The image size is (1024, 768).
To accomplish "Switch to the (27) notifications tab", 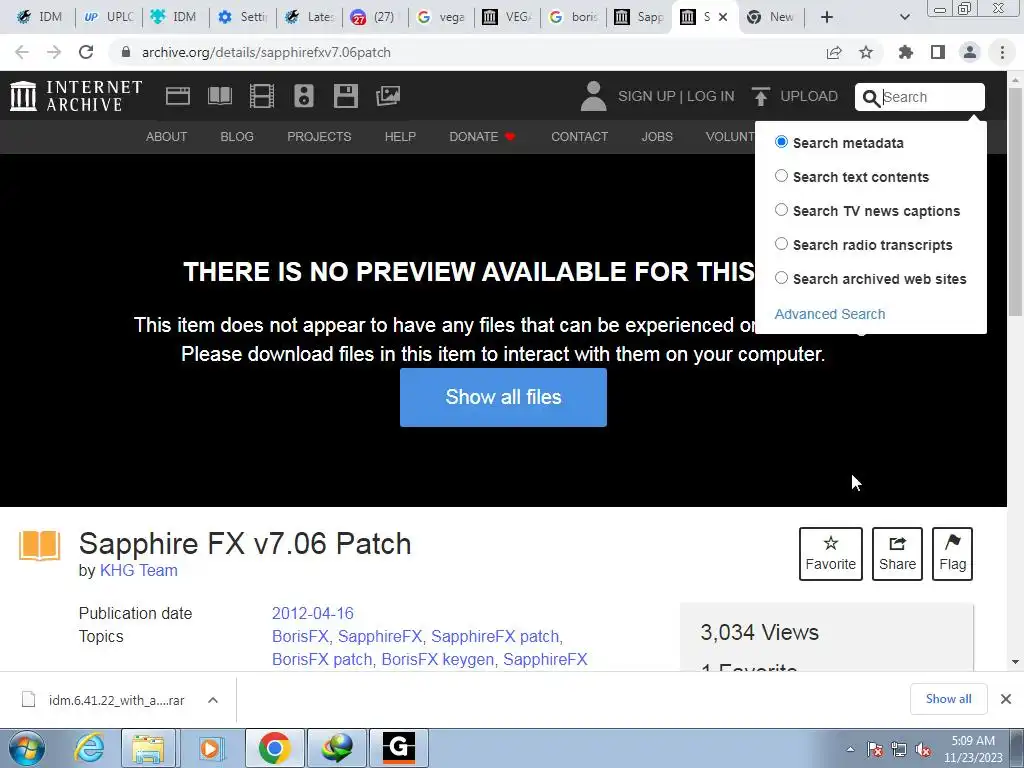I will coord(375,17).
